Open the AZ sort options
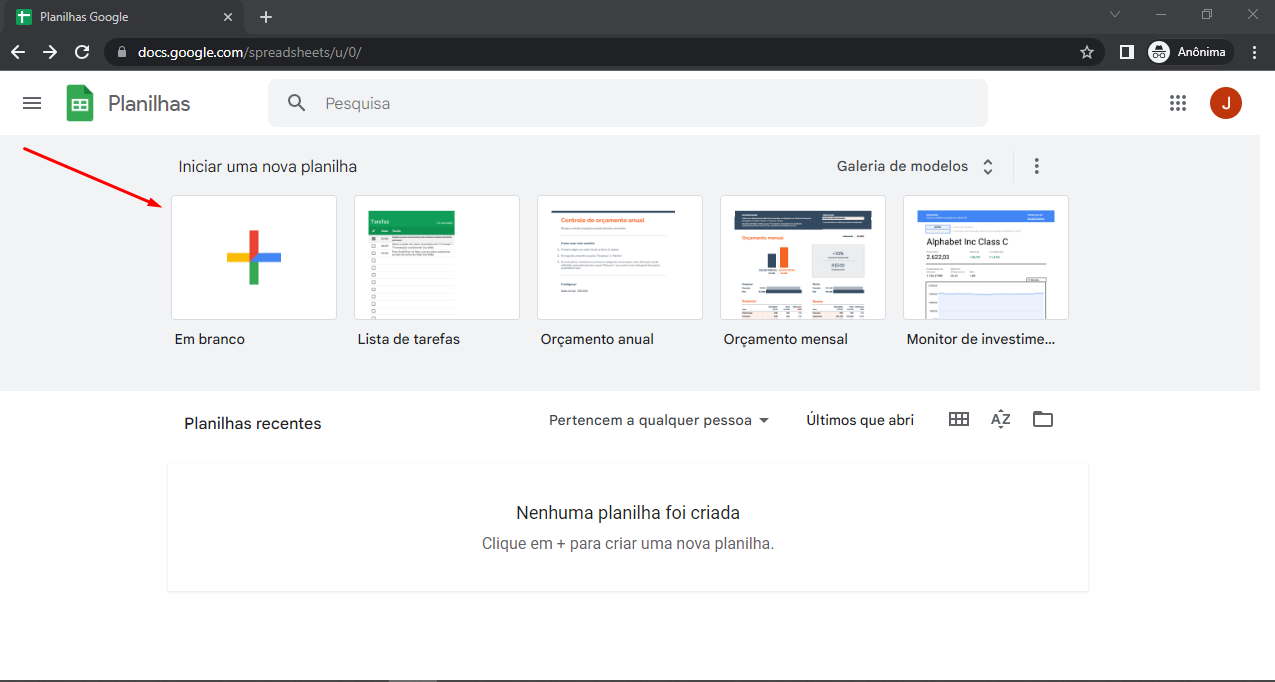Screen dimensions: 1275x682 [1000, 420]
